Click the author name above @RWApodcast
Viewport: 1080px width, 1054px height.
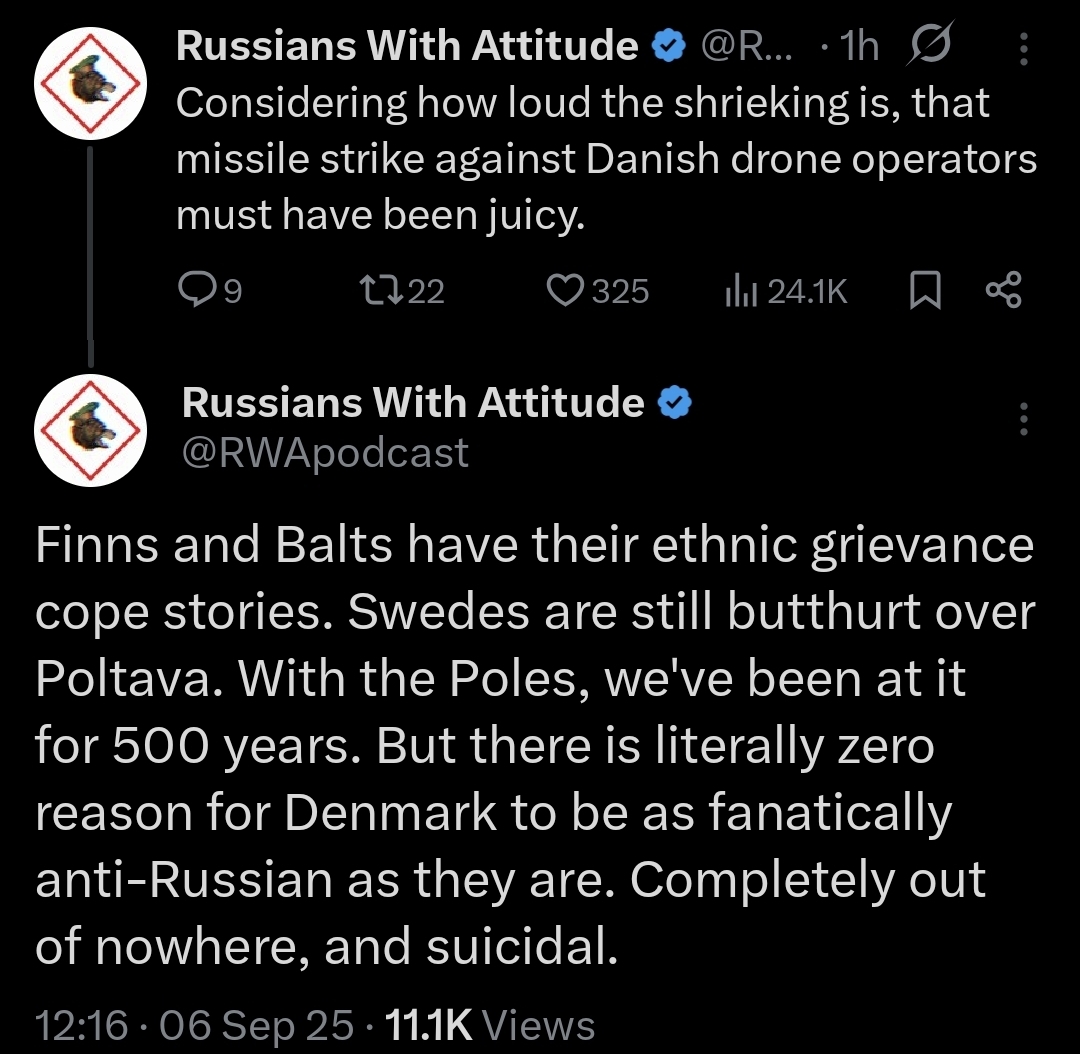point(413,402)
